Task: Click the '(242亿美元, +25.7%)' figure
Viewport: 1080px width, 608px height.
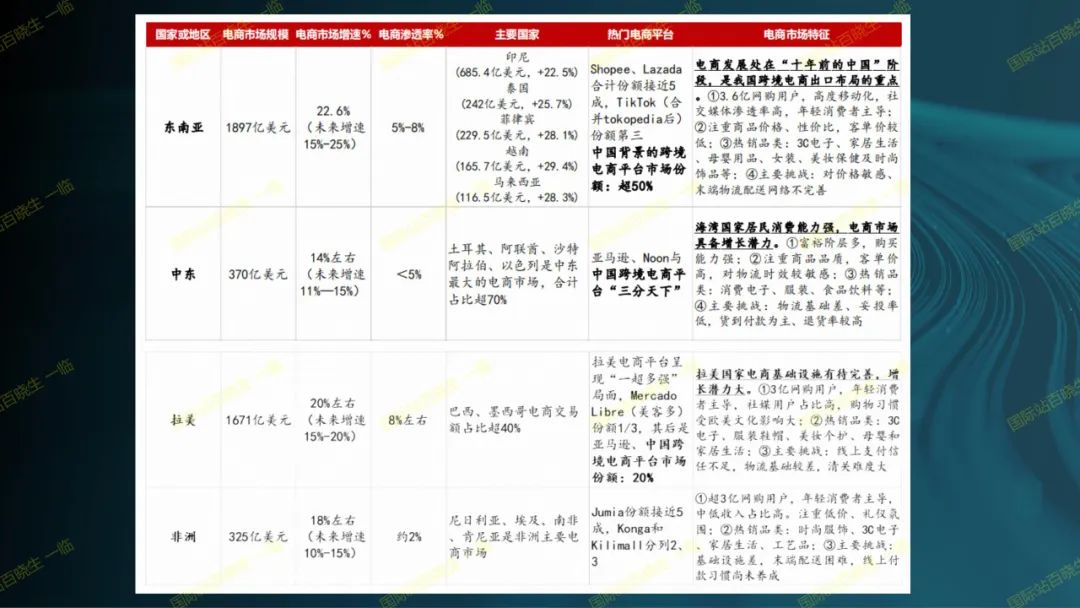Action: (517, 104)
